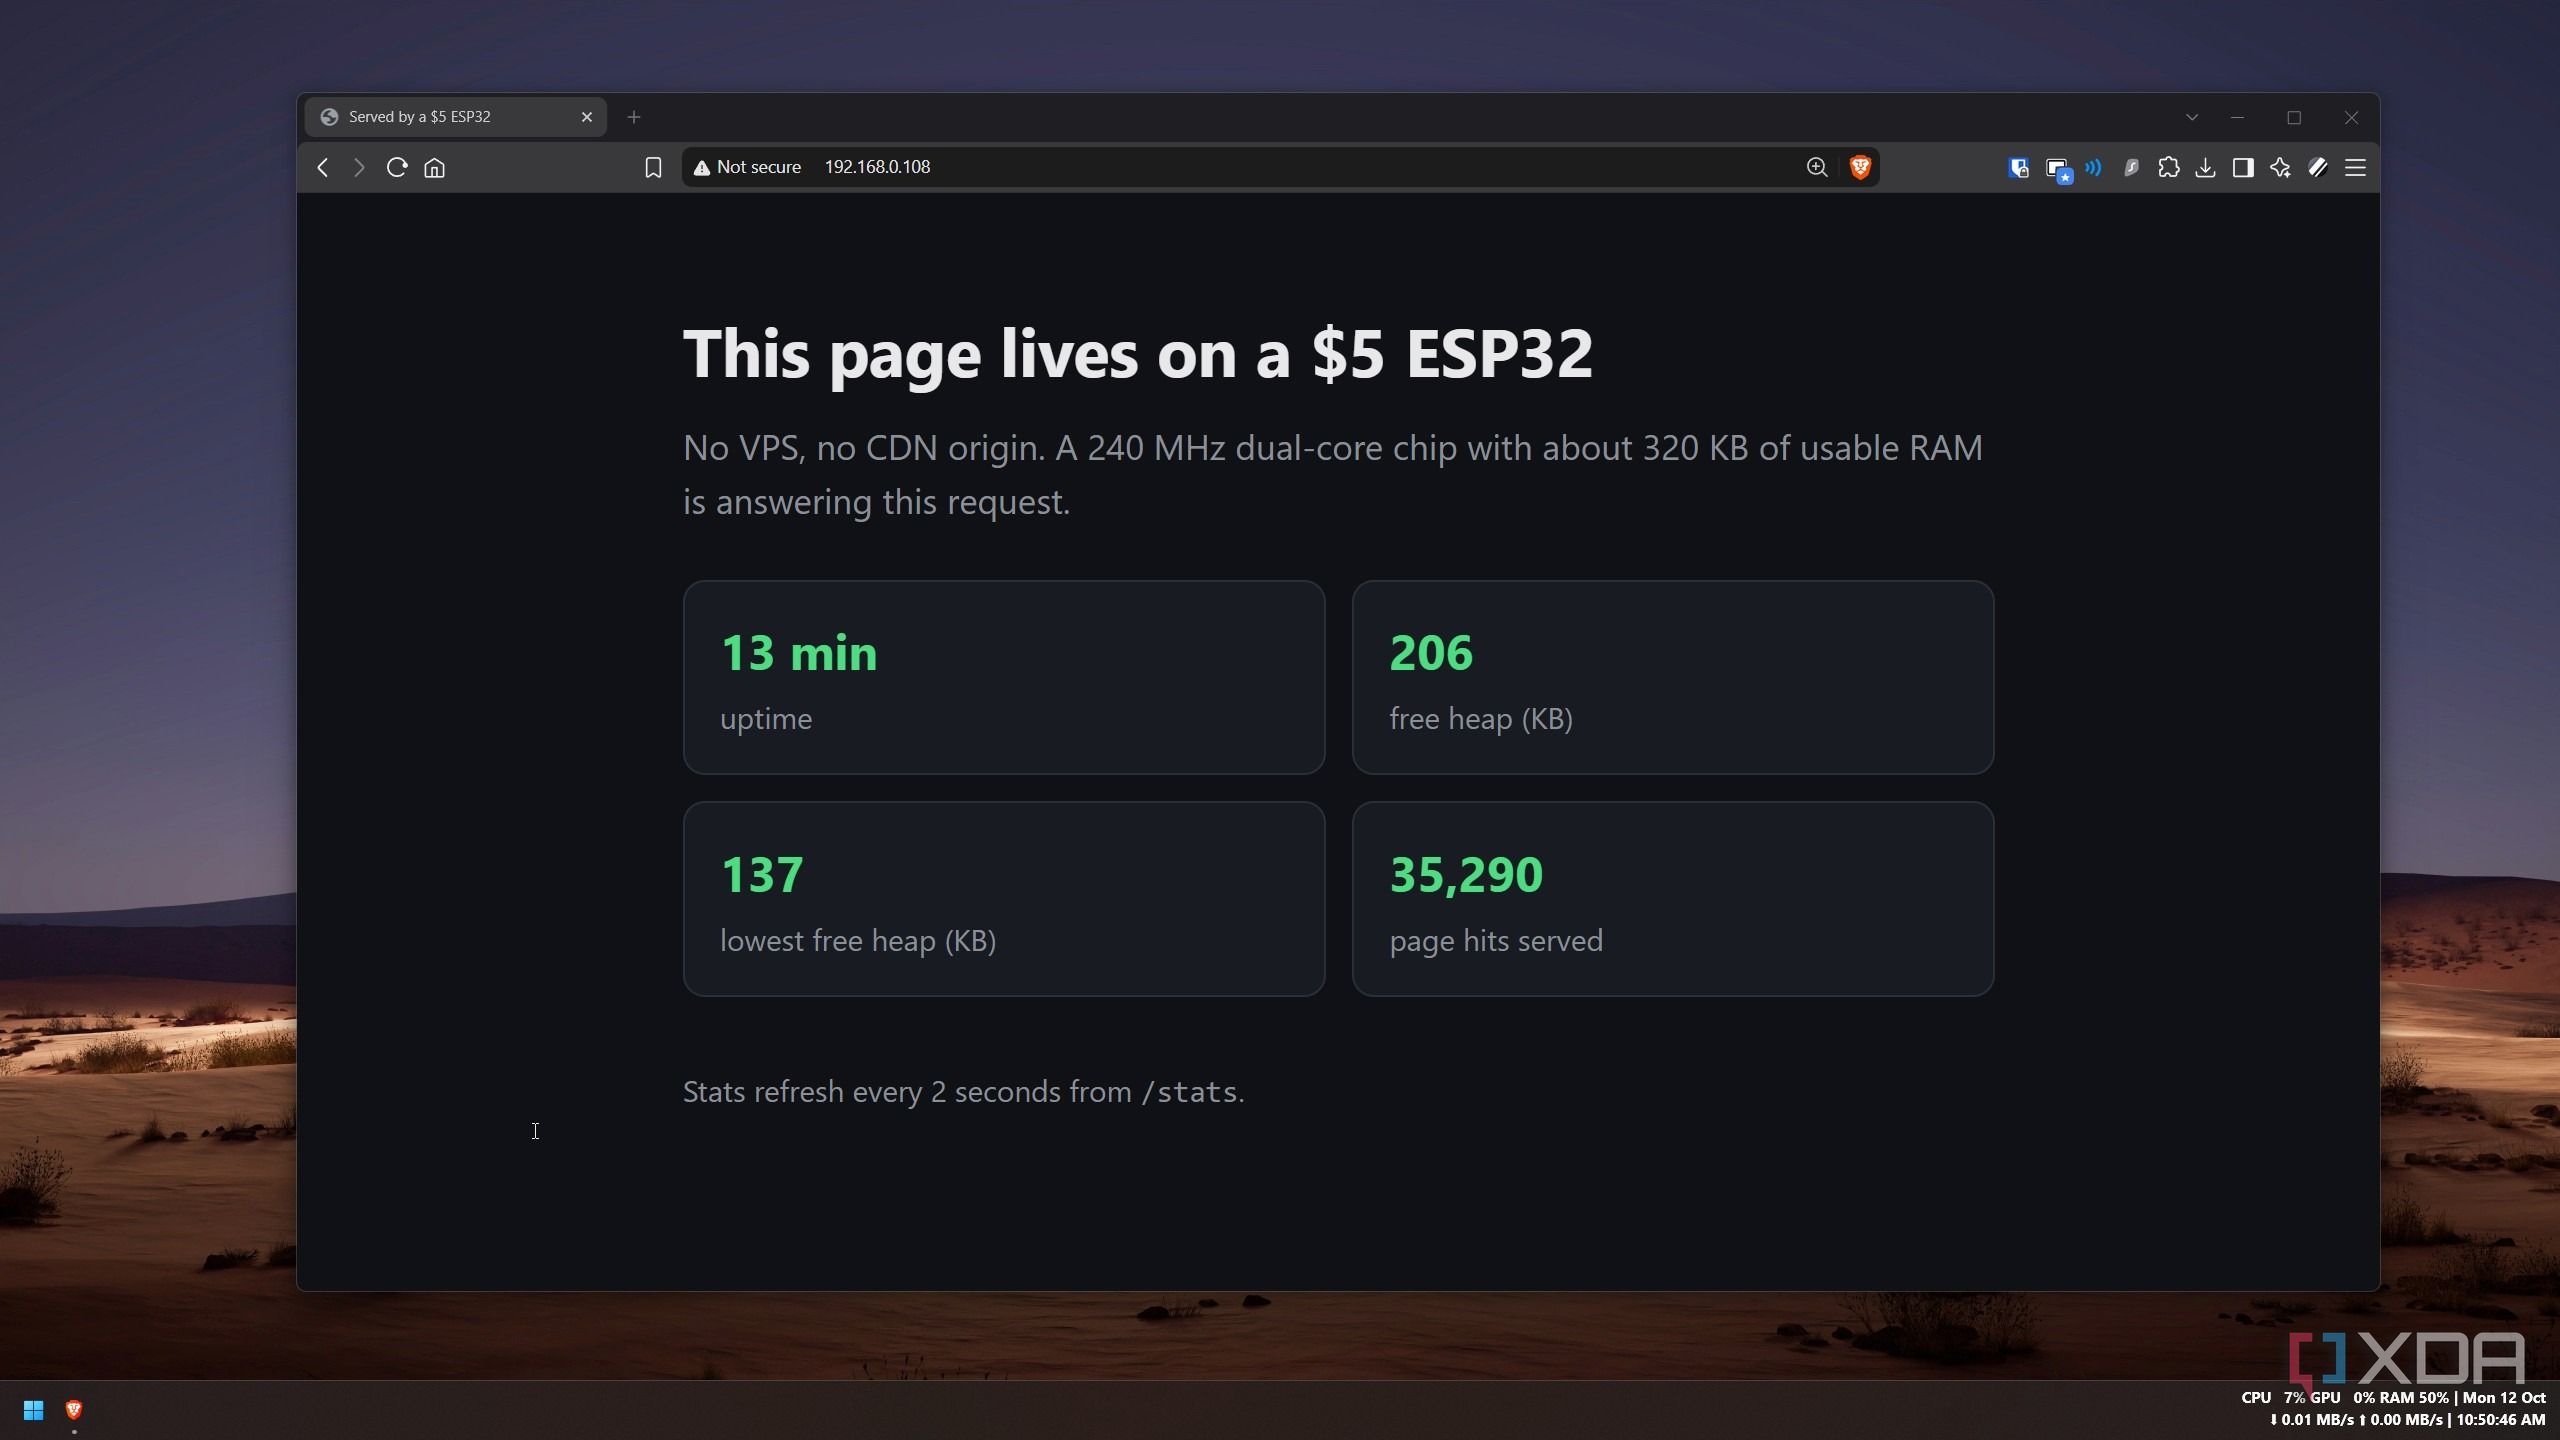Image resolution: width=2560 pixels, height=1440 pixels.
Task: Toggle the browser sidebar panel
Action: (2243, 167)
